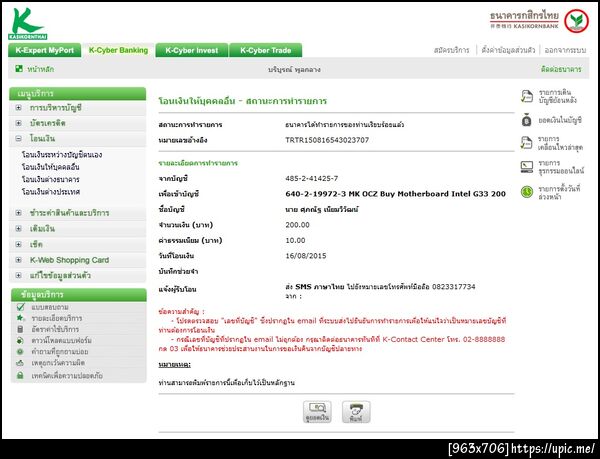Click the คำถามที่ถูกถามบ่อย FAQ icon
This screenshot has height=459, width=600.
pos(21,352)
